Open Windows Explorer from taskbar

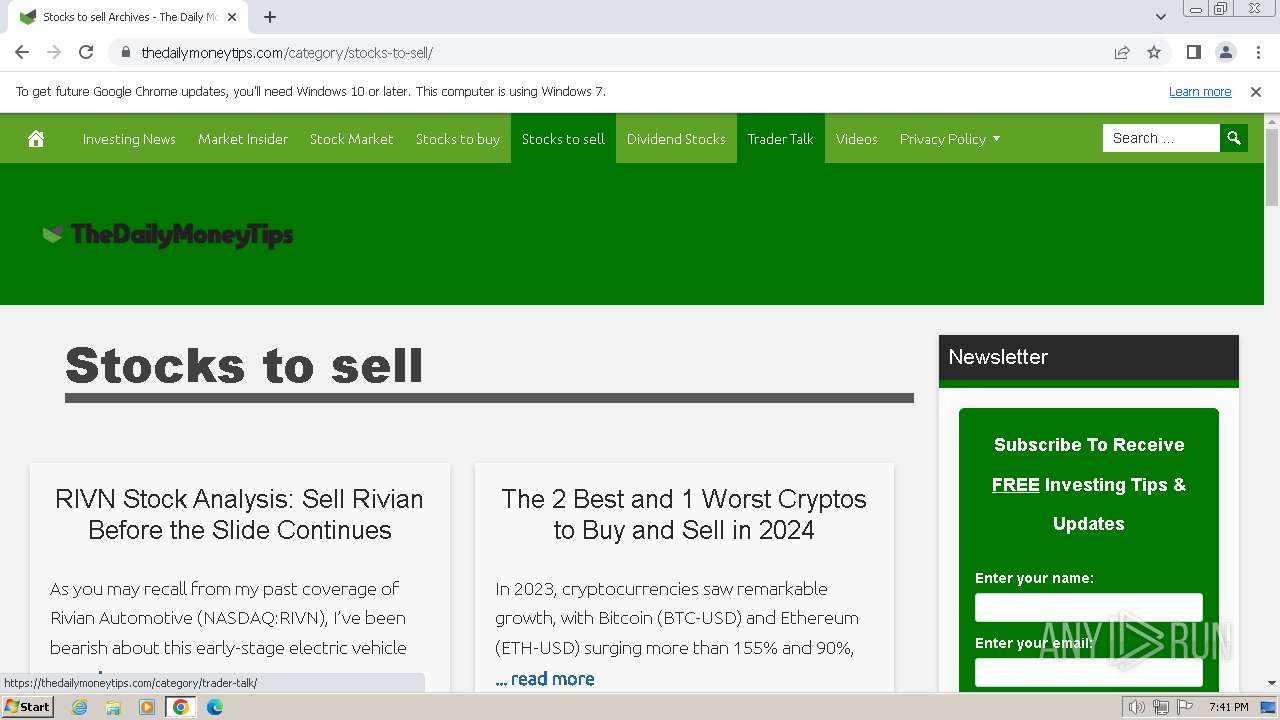[113, 707]
